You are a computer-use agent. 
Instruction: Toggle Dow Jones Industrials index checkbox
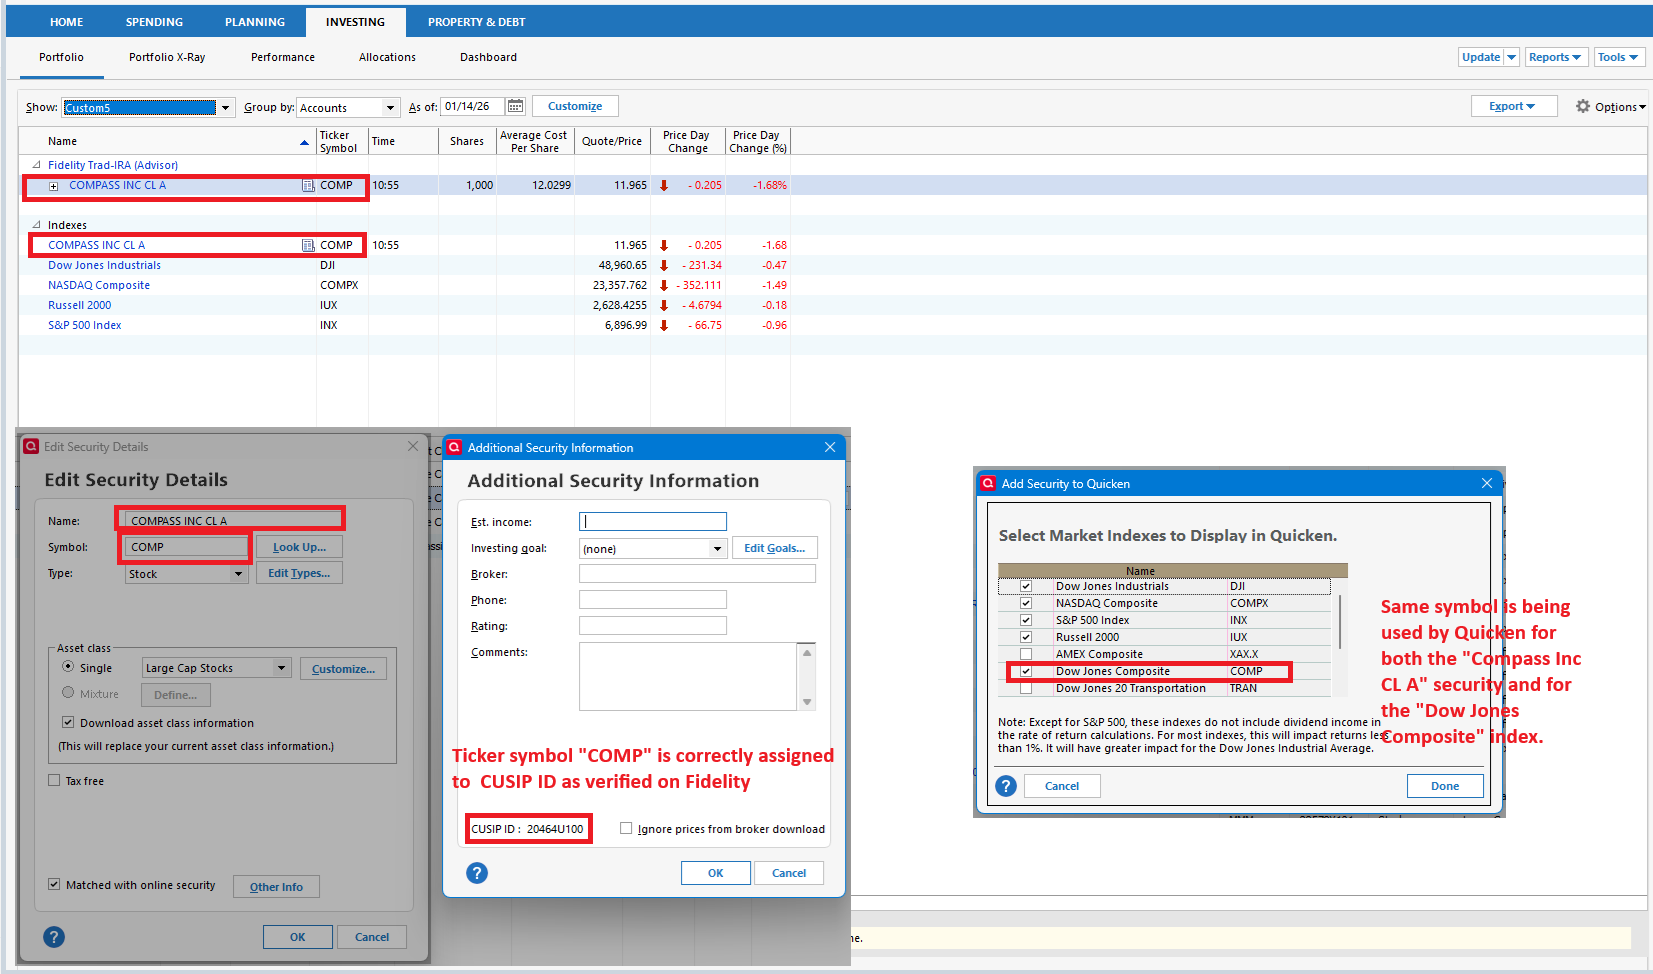[1026, 586]
